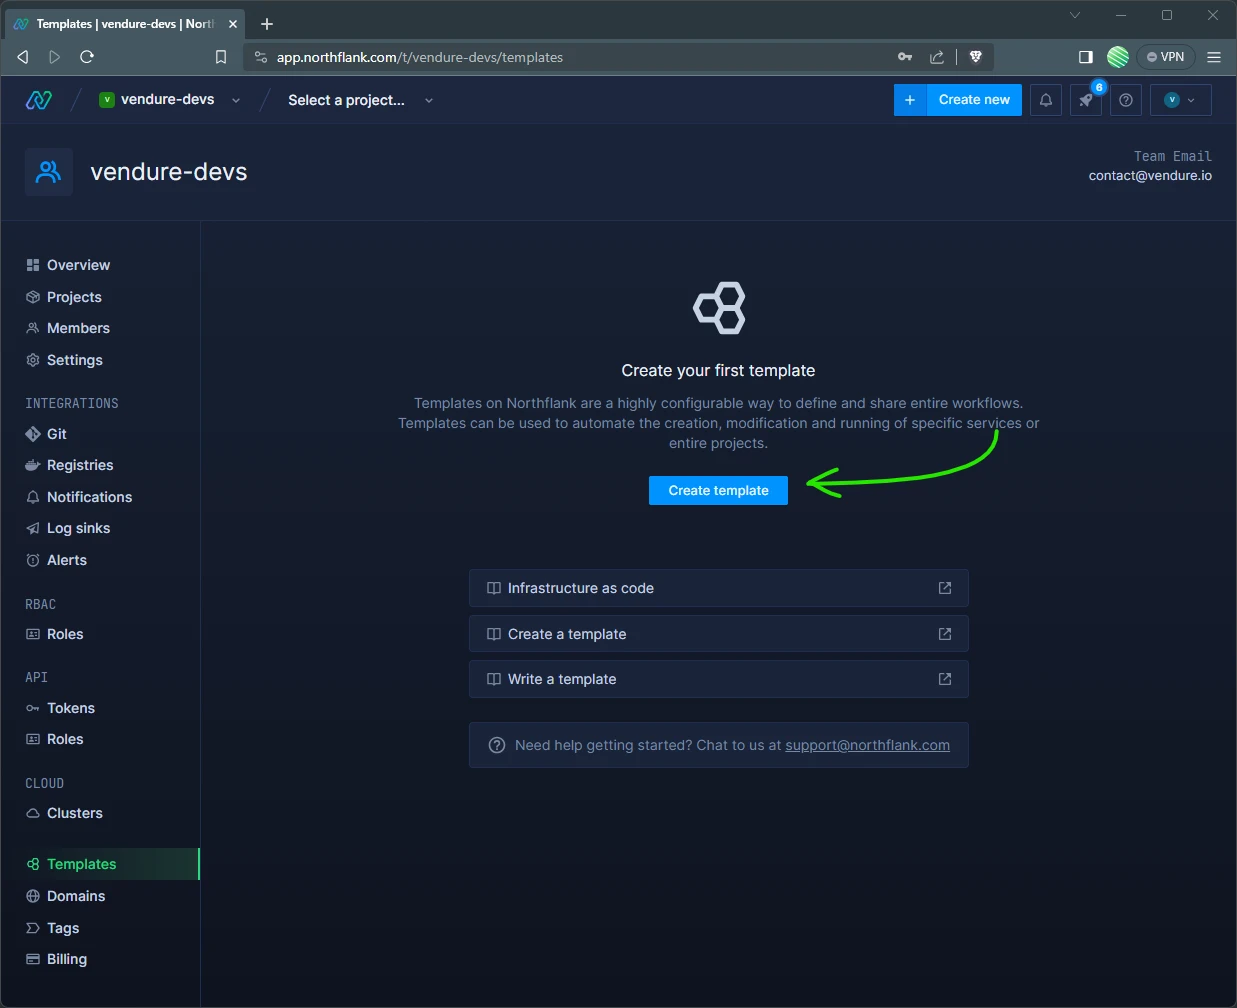The height and width of the screenshot is (1008, 1237).
Task: Toggle the VPN shield in the toolbar
Action: (x=1166, y=57)
